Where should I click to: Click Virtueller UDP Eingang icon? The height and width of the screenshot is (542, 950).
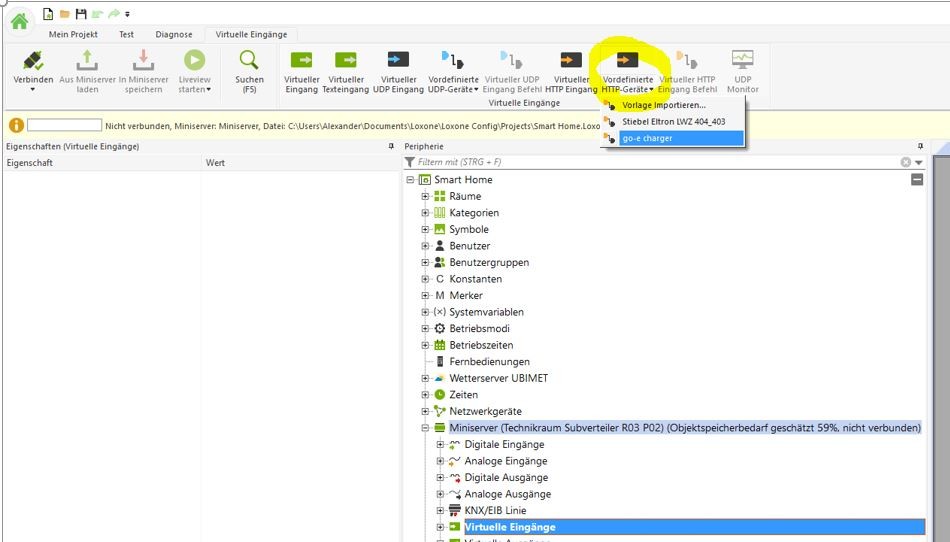click(x=398, y=61)
